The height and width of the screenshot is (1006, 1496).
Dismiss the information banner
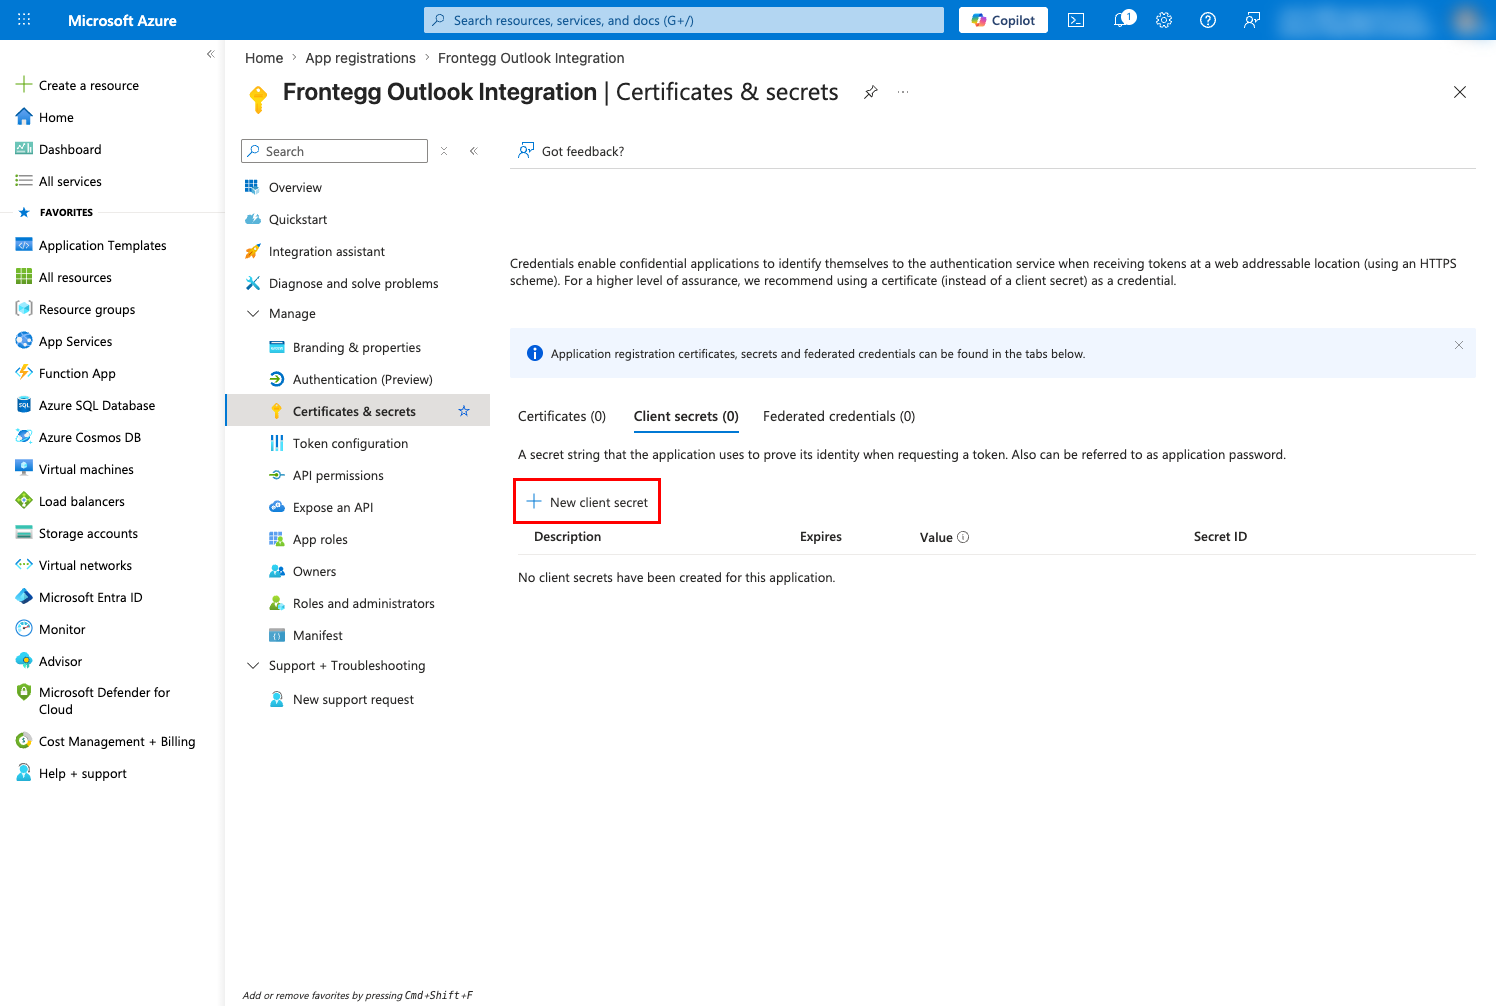pyautogui.click(x=1459, y=345)
